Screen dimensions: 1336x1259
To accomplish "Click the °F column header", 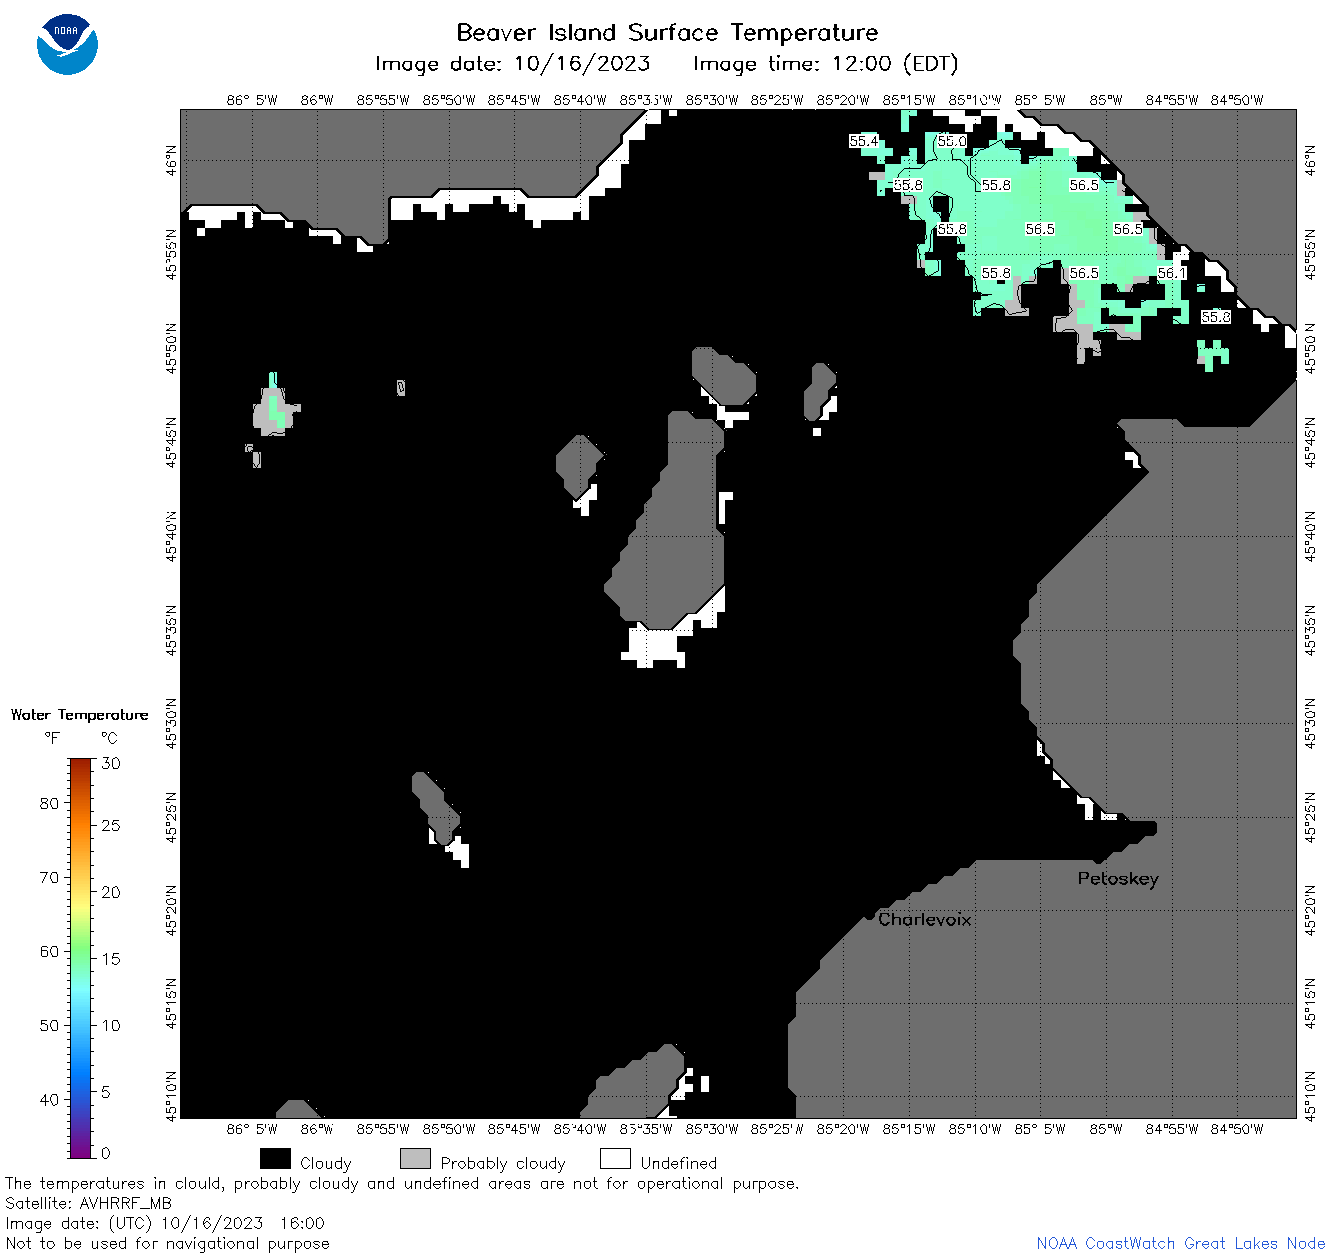I will point(52,738).
